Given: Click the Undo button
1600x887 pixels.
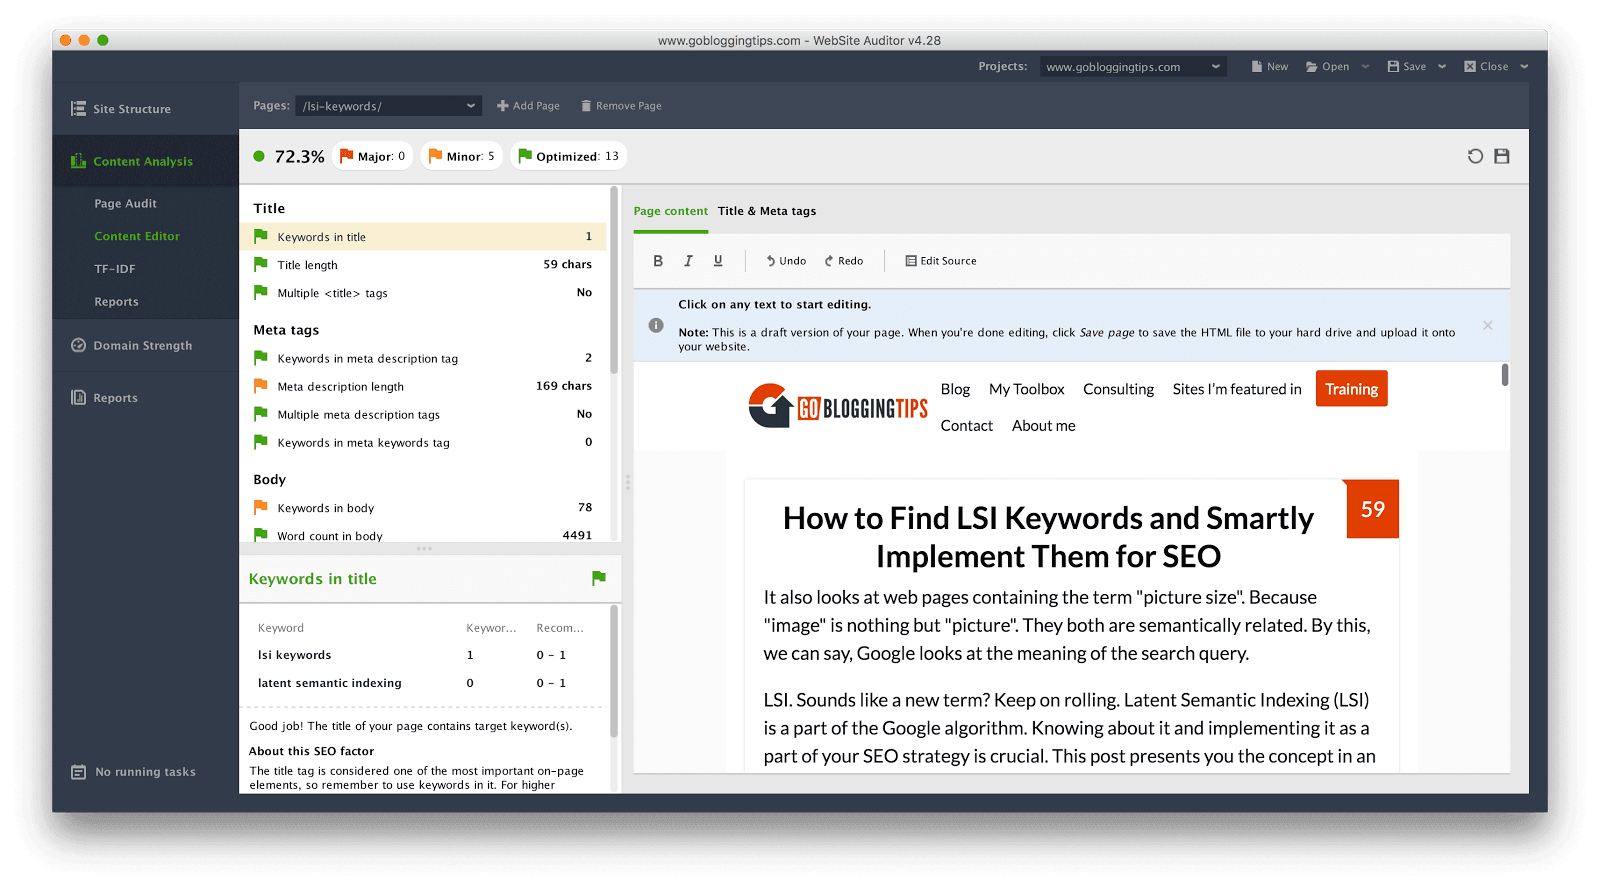Looking at the screenshot, I should pos(786,261).
